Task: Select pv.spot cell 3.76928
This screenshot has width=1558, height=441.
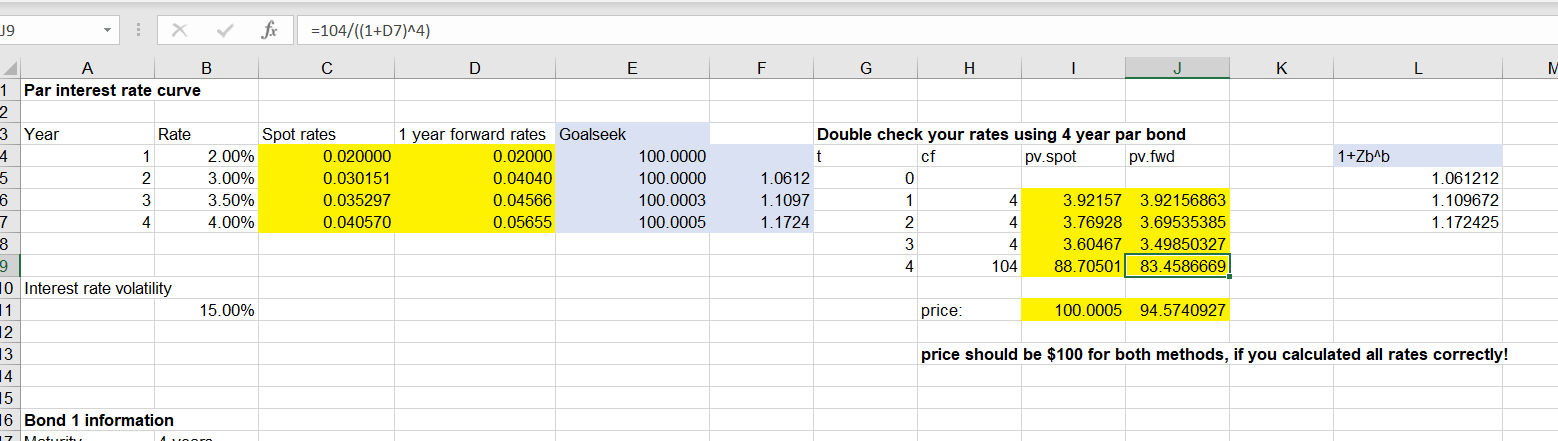Action: (x=1073, y=222)
